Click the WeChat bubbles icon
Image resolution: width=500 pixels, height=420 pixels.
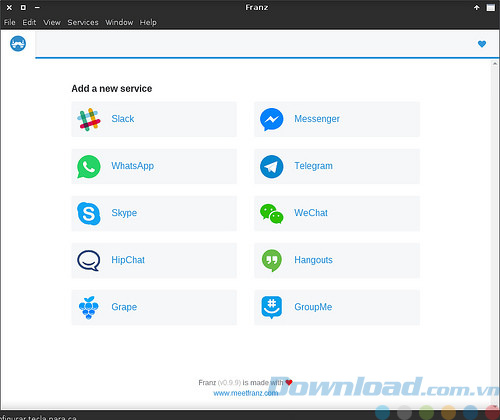[x=272, y=214]
